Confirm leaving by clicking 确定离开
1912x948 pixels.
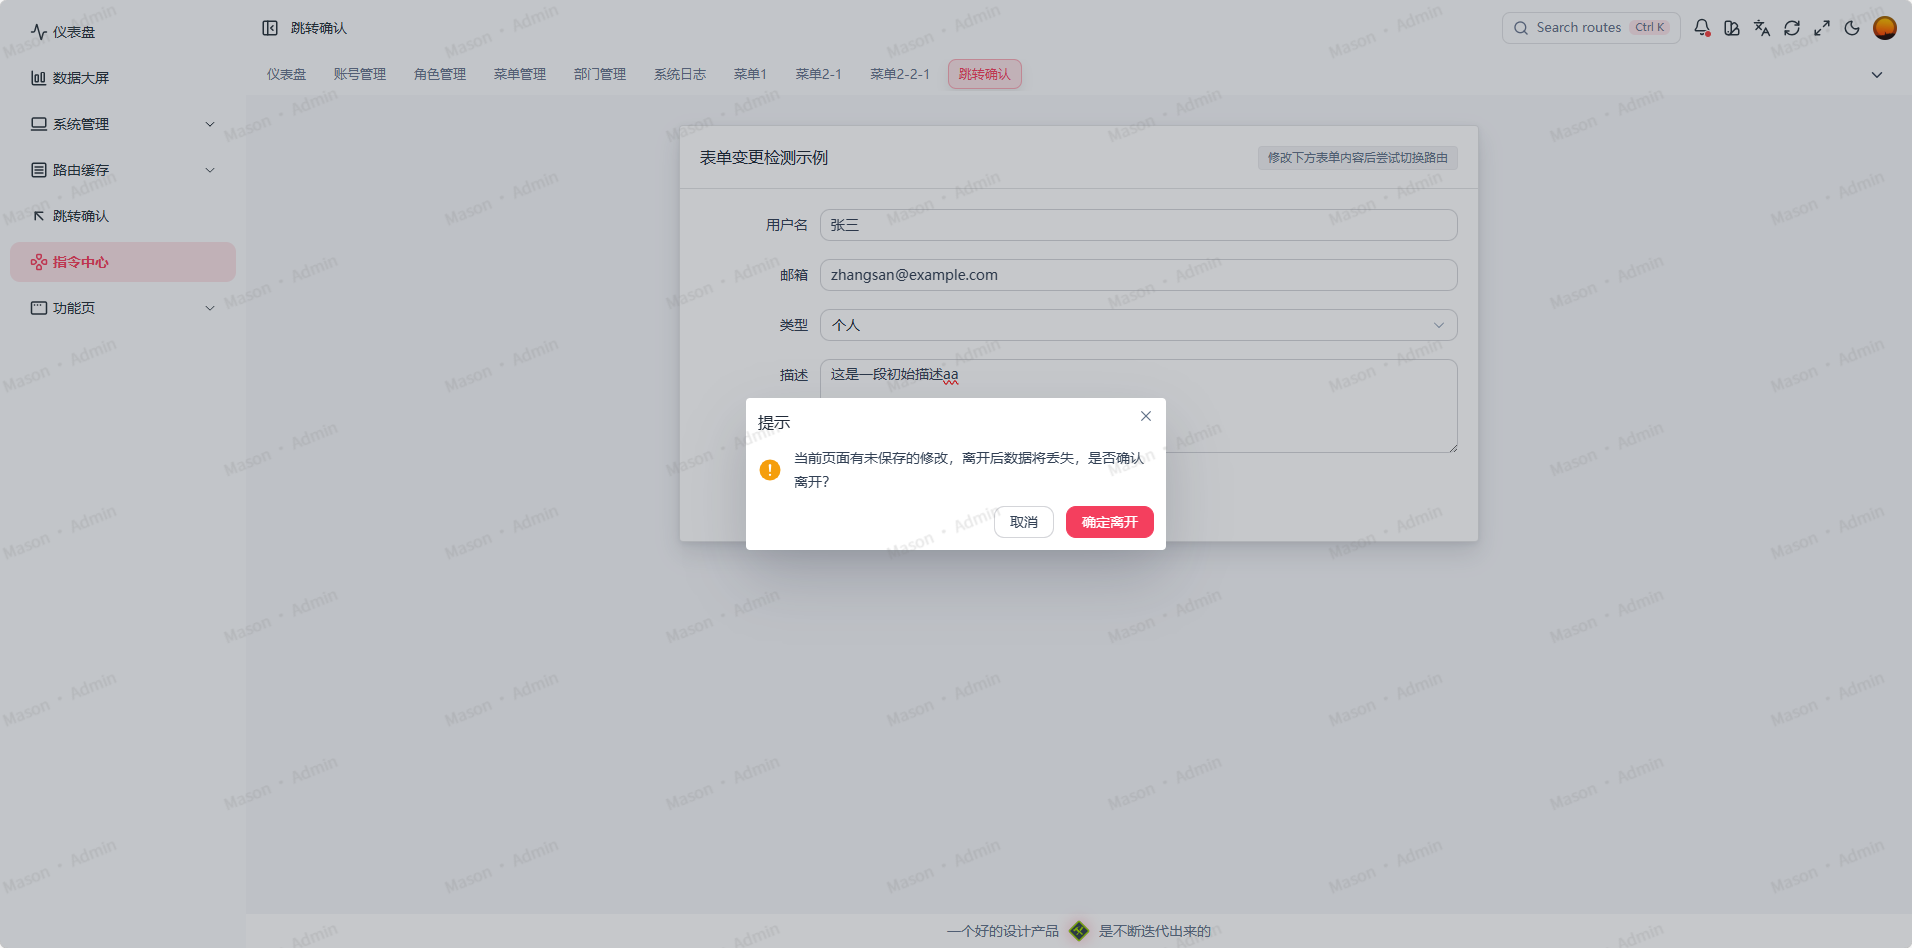click(1109, 521)
